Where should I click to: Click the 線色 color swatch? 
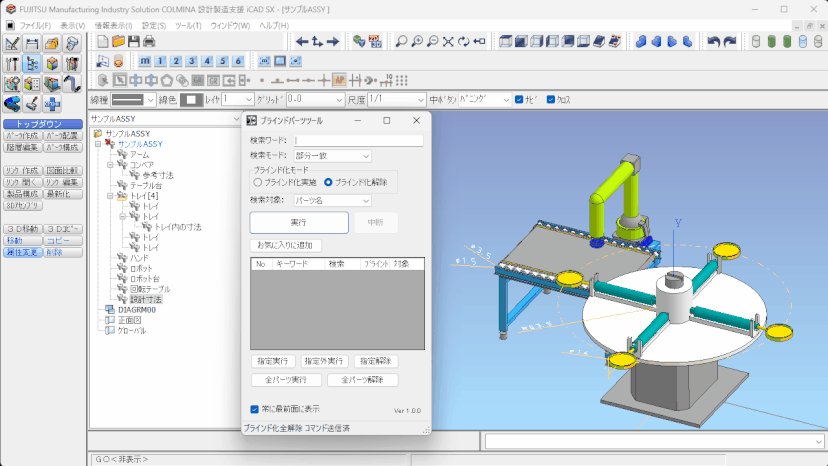click(x=192, y=100)
